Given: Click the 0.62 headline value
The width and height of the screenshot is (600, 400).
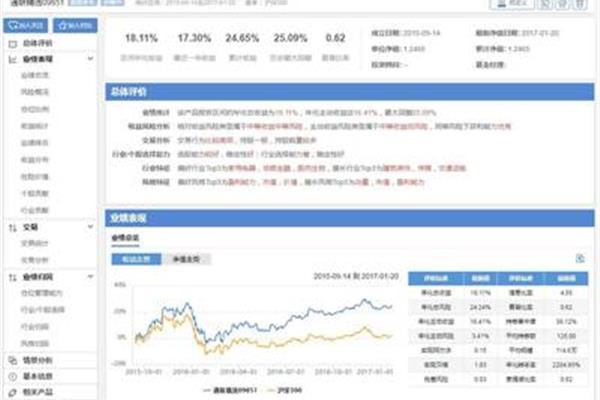Looking at the screenshot, I should [336, 38].
